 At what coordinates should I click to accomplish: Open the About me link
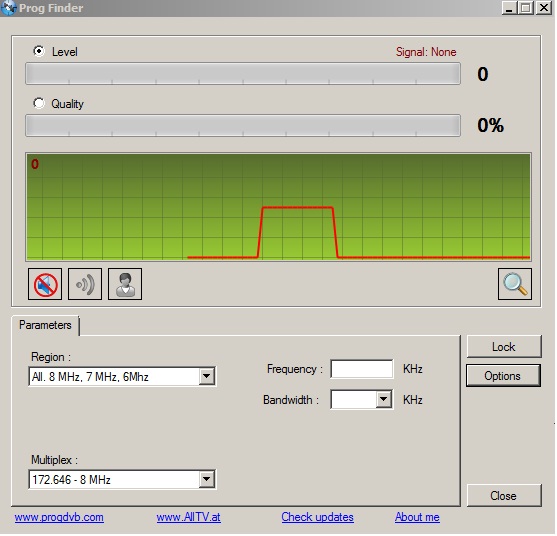(x=418, y=518)
